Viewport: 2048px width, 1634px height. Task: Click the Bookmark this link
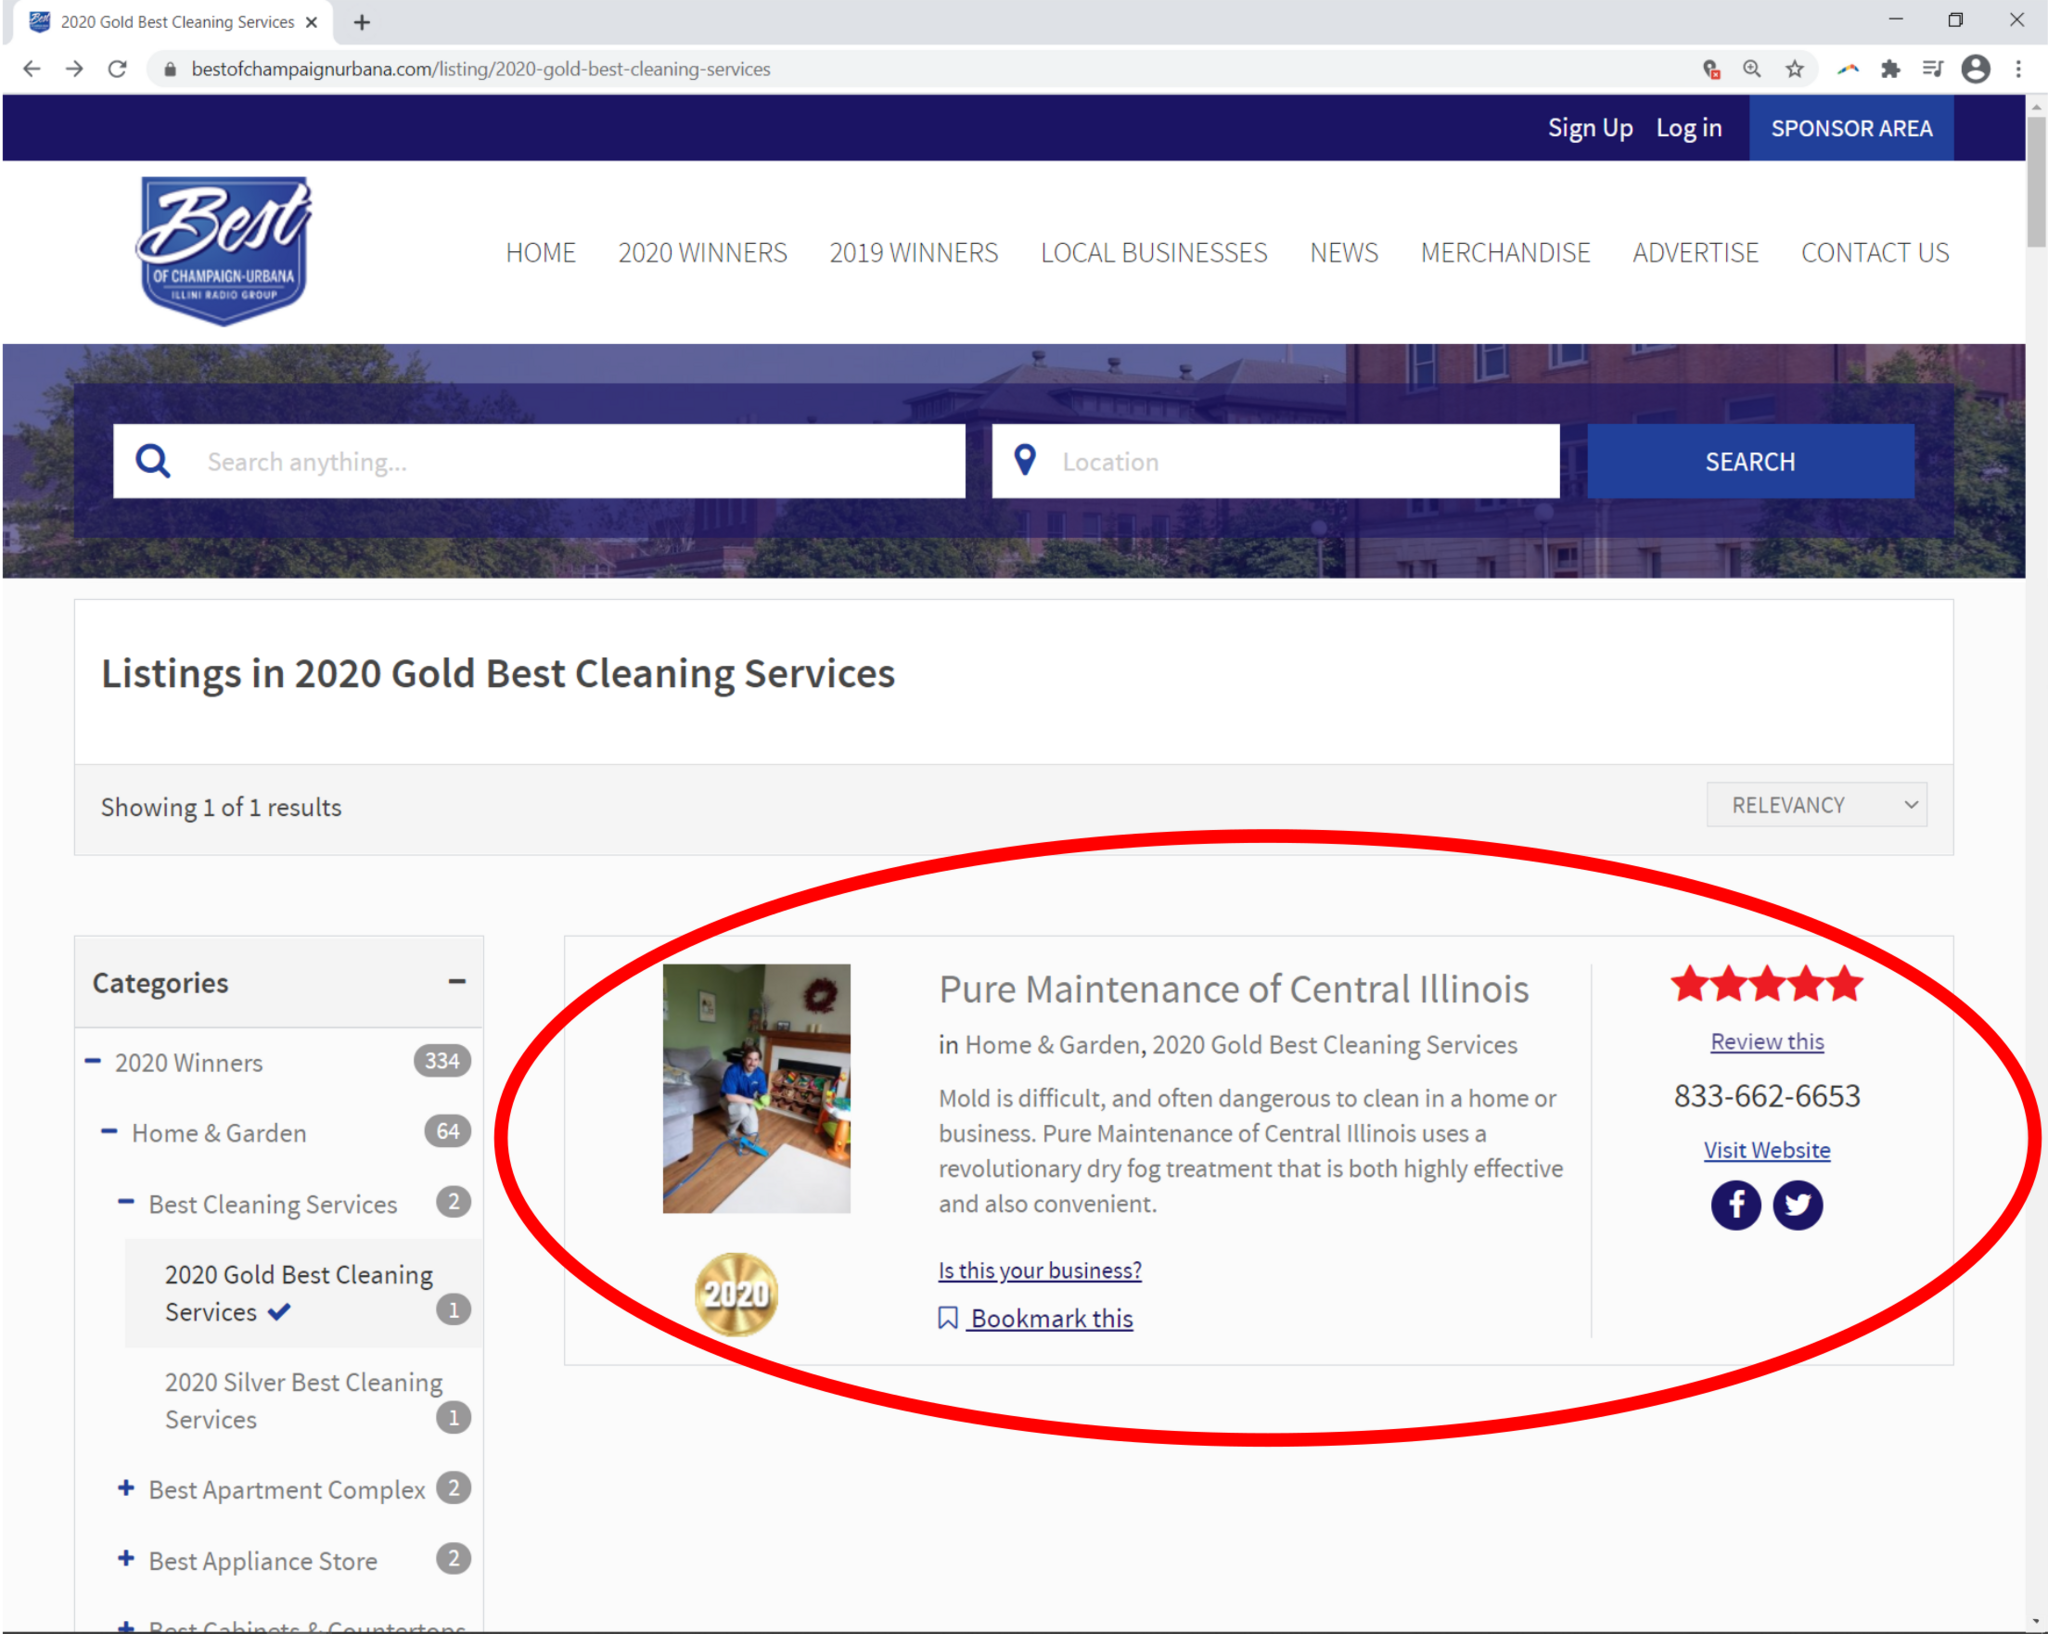tap(1052, 1318)
